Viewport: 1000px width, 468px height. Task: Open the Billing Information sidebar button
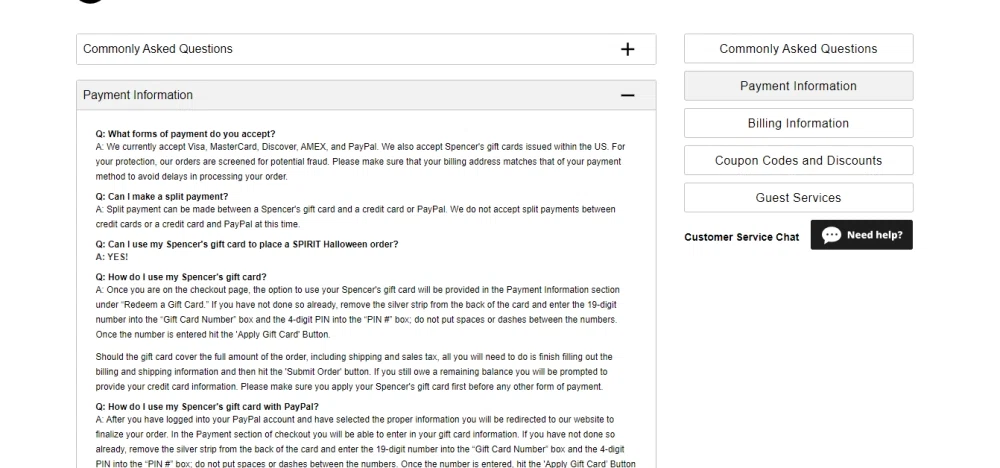(x=798, y=123)
